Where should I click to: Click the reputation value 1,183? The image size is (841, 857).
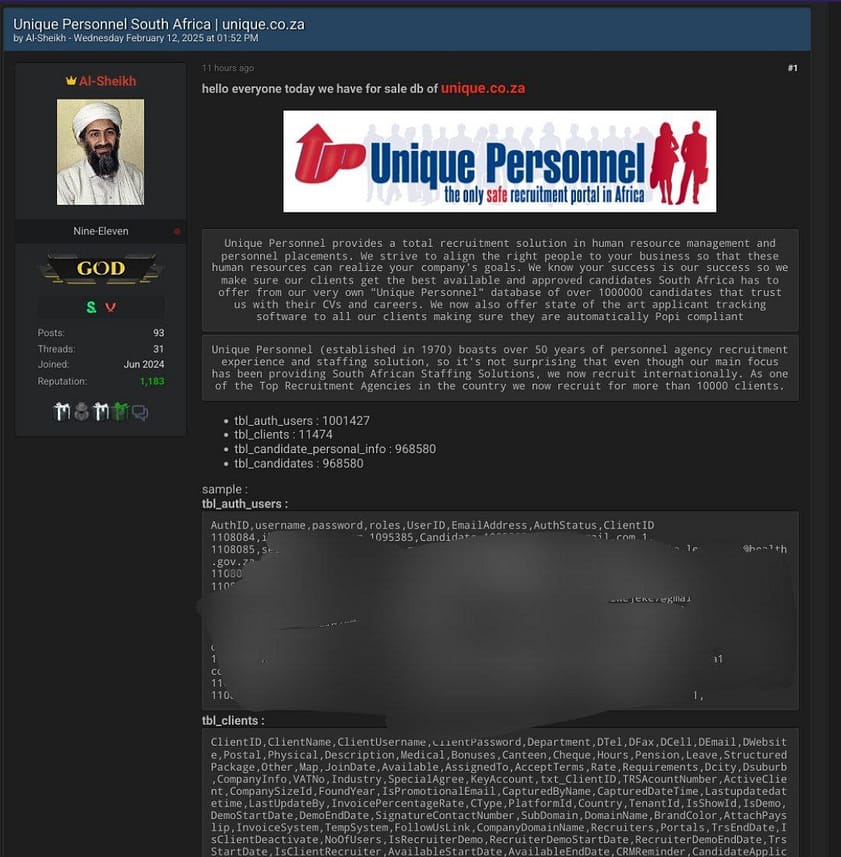152,381
